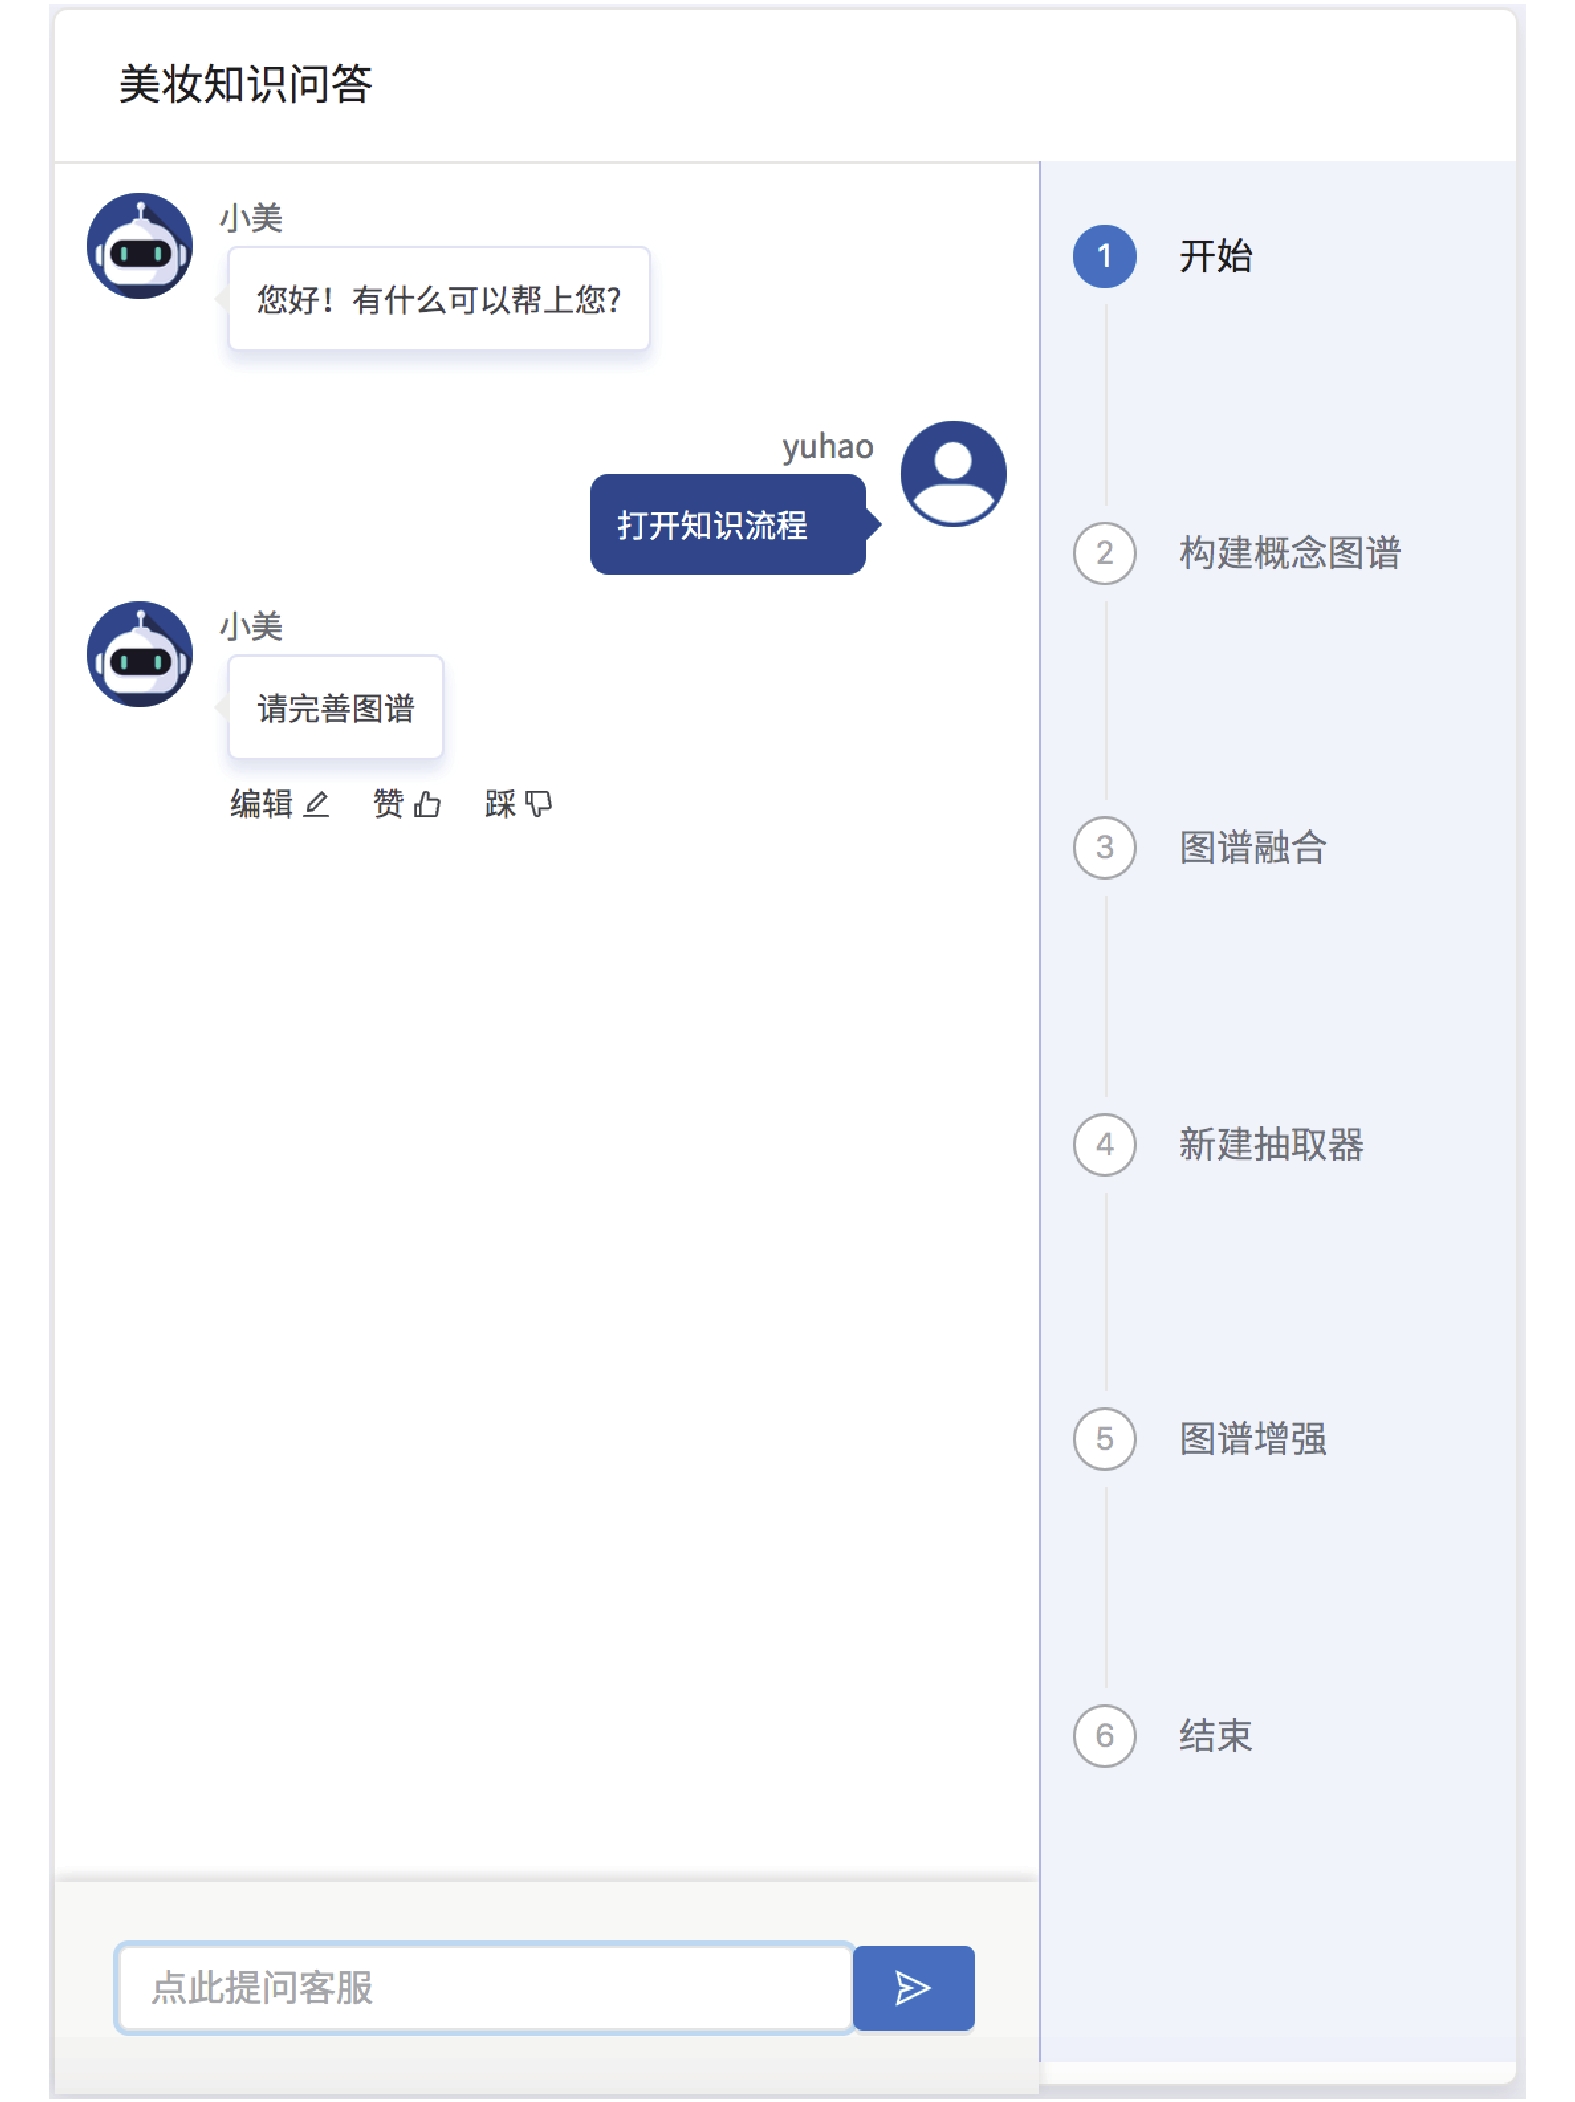
Task: Go to step 3 图谱融合
Action: (x=1104, y=848)
